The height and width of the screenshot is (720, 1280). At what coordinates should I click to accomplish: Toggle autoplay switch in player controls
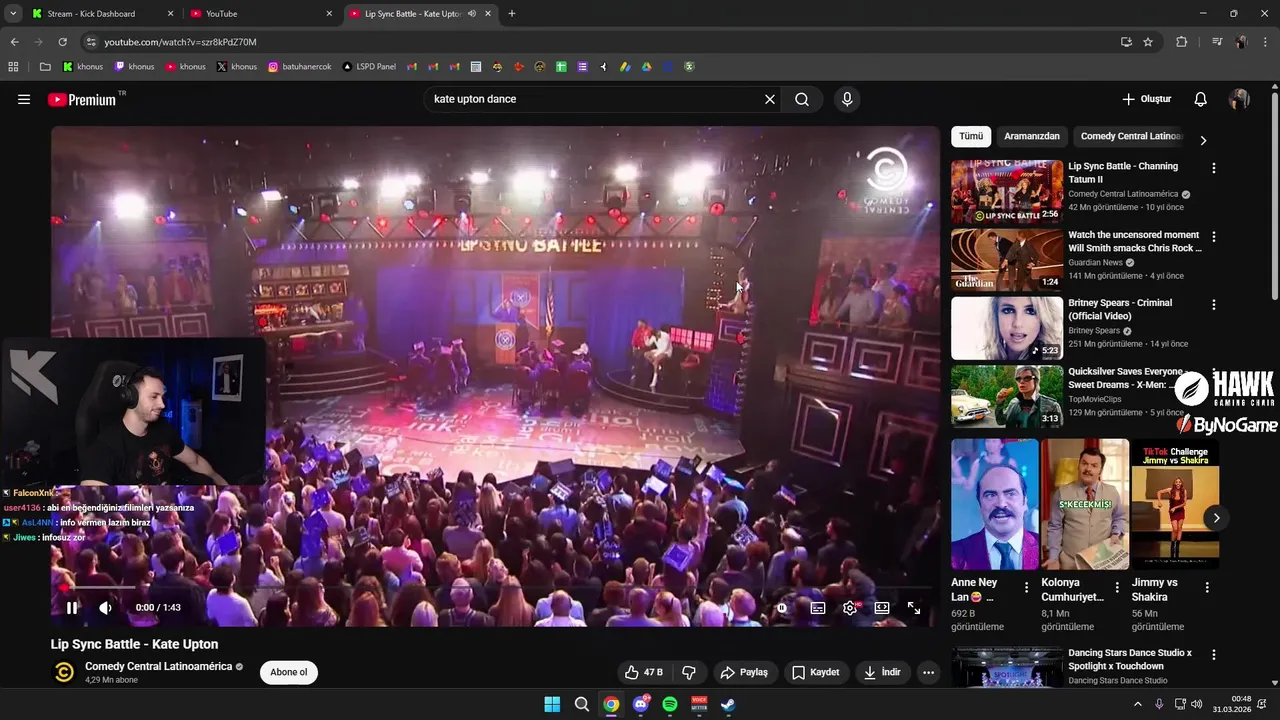click(783, 607)
